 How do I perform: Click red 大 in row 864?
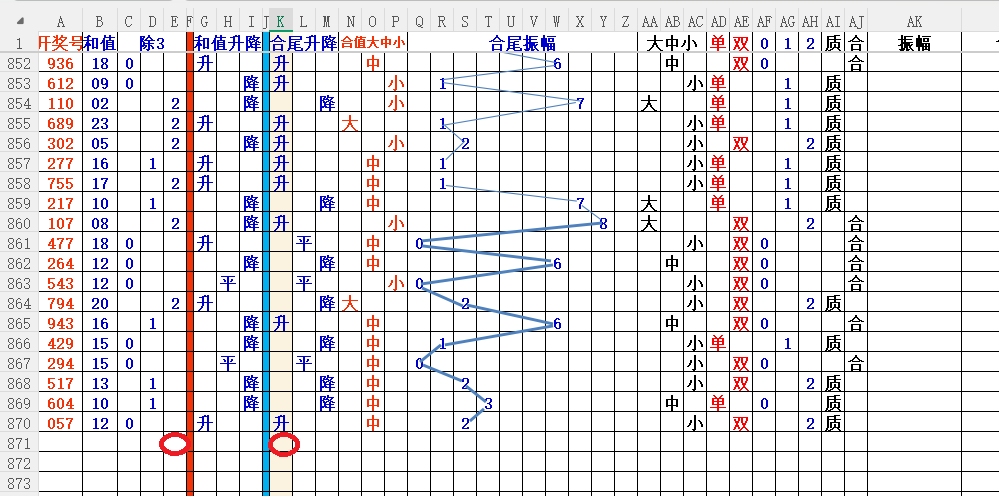click(x=349, y=304)
